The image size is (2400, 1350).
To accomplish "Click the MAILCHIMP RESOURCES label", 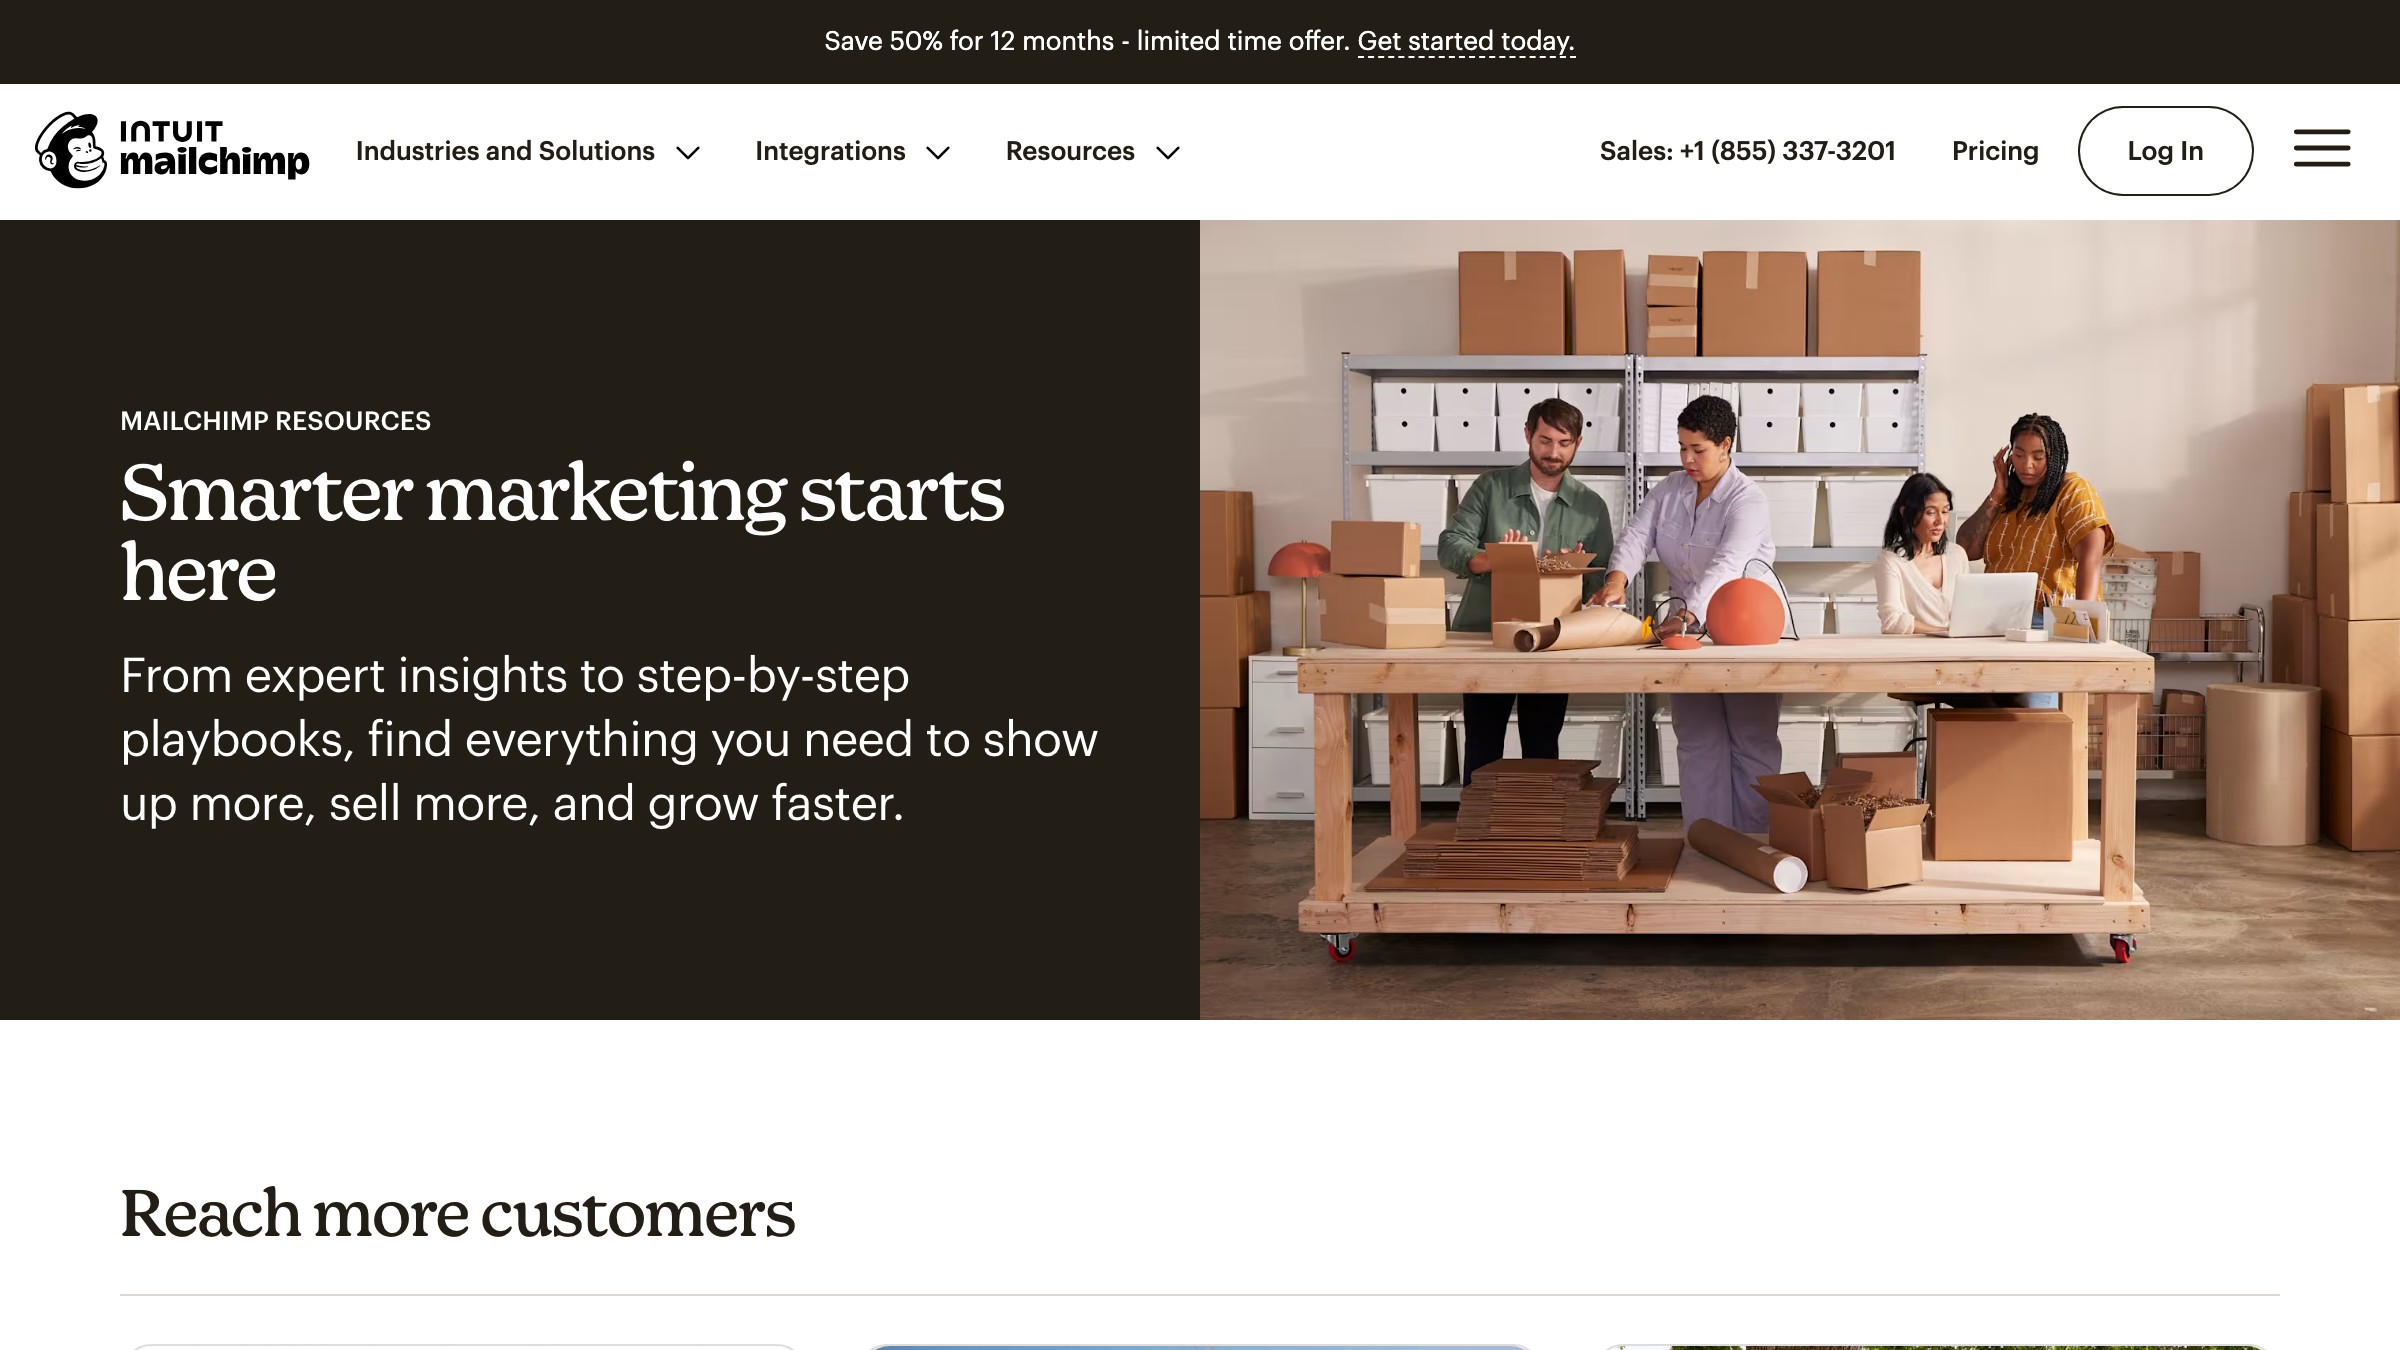I will tap(275, 420).
